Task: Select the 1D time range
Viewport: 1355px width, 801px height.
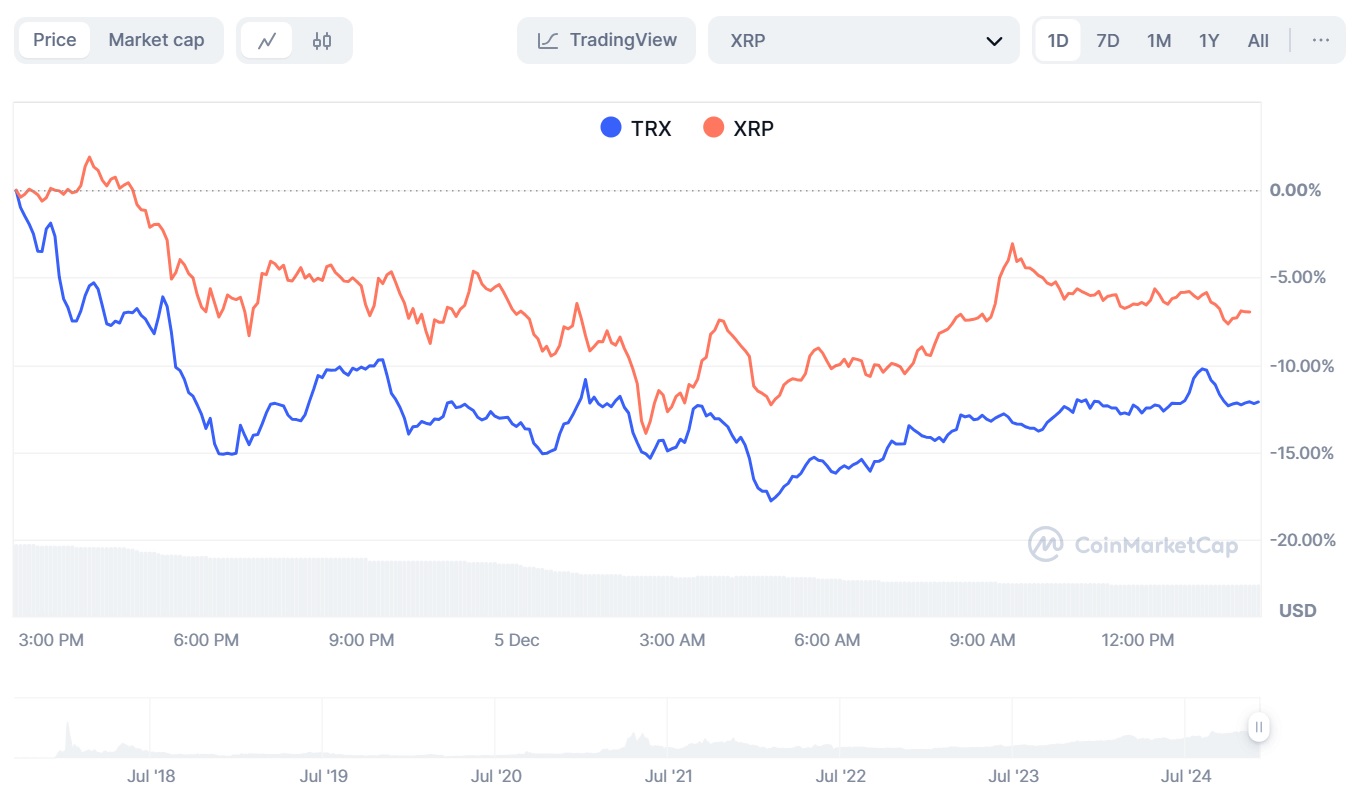Action: [1058, 41]
